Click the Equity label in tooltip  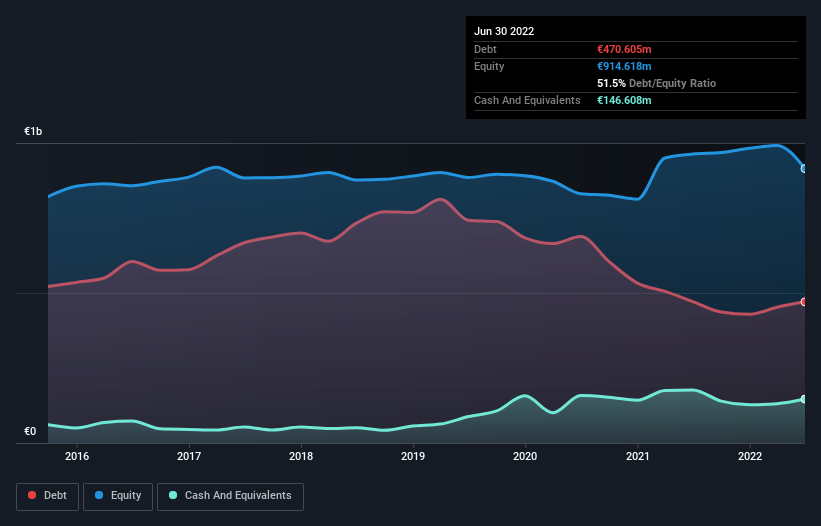[x=489, y=66]
